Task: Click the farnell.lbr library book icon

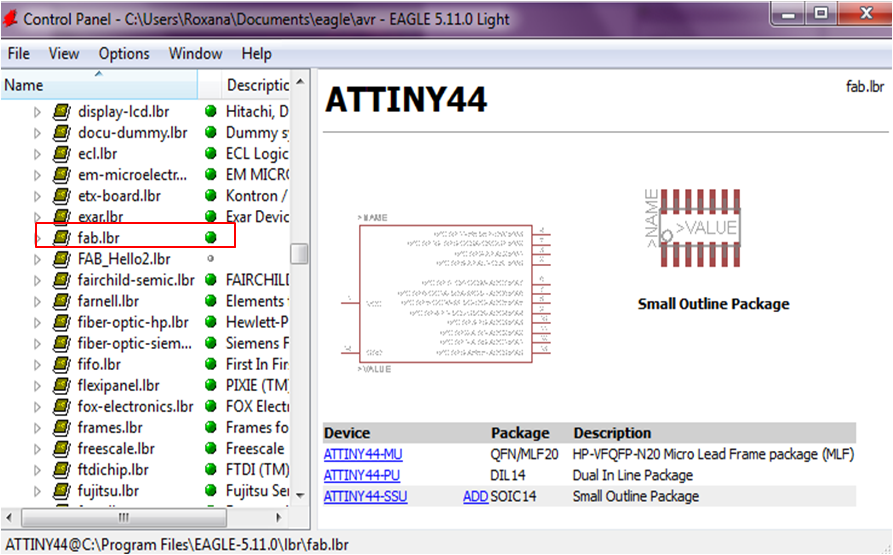Action: coord(62,301)
